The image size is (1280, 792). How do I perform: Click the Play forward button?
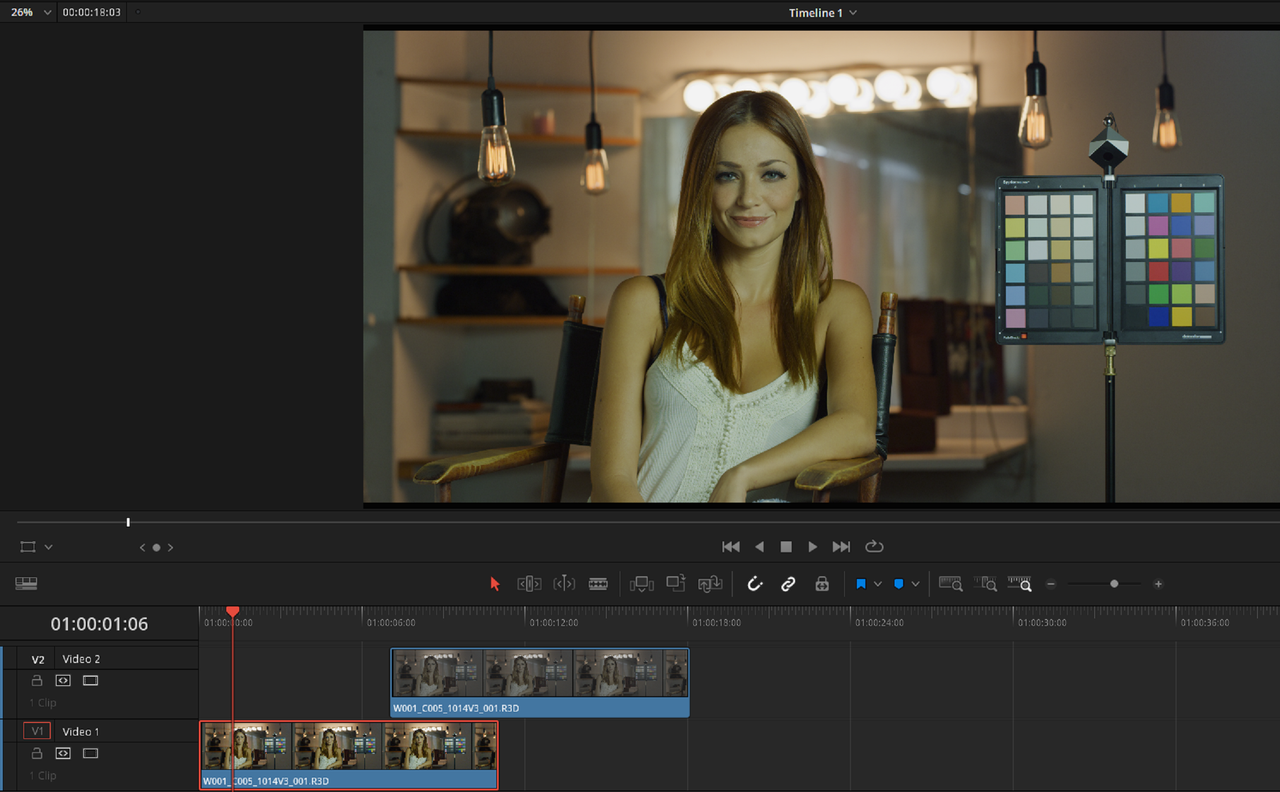(813, 547)
